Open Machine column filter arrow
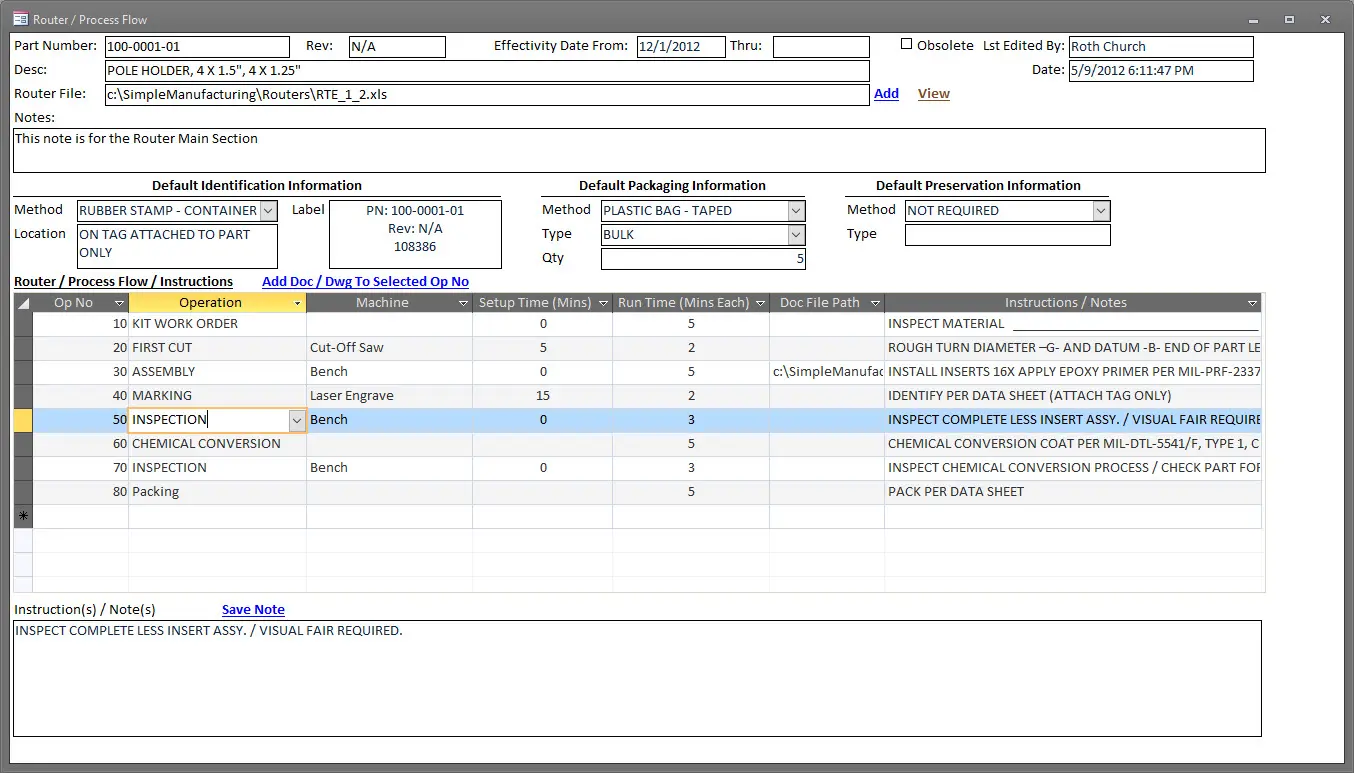The image size is (1354, 773). coord(463,303)
